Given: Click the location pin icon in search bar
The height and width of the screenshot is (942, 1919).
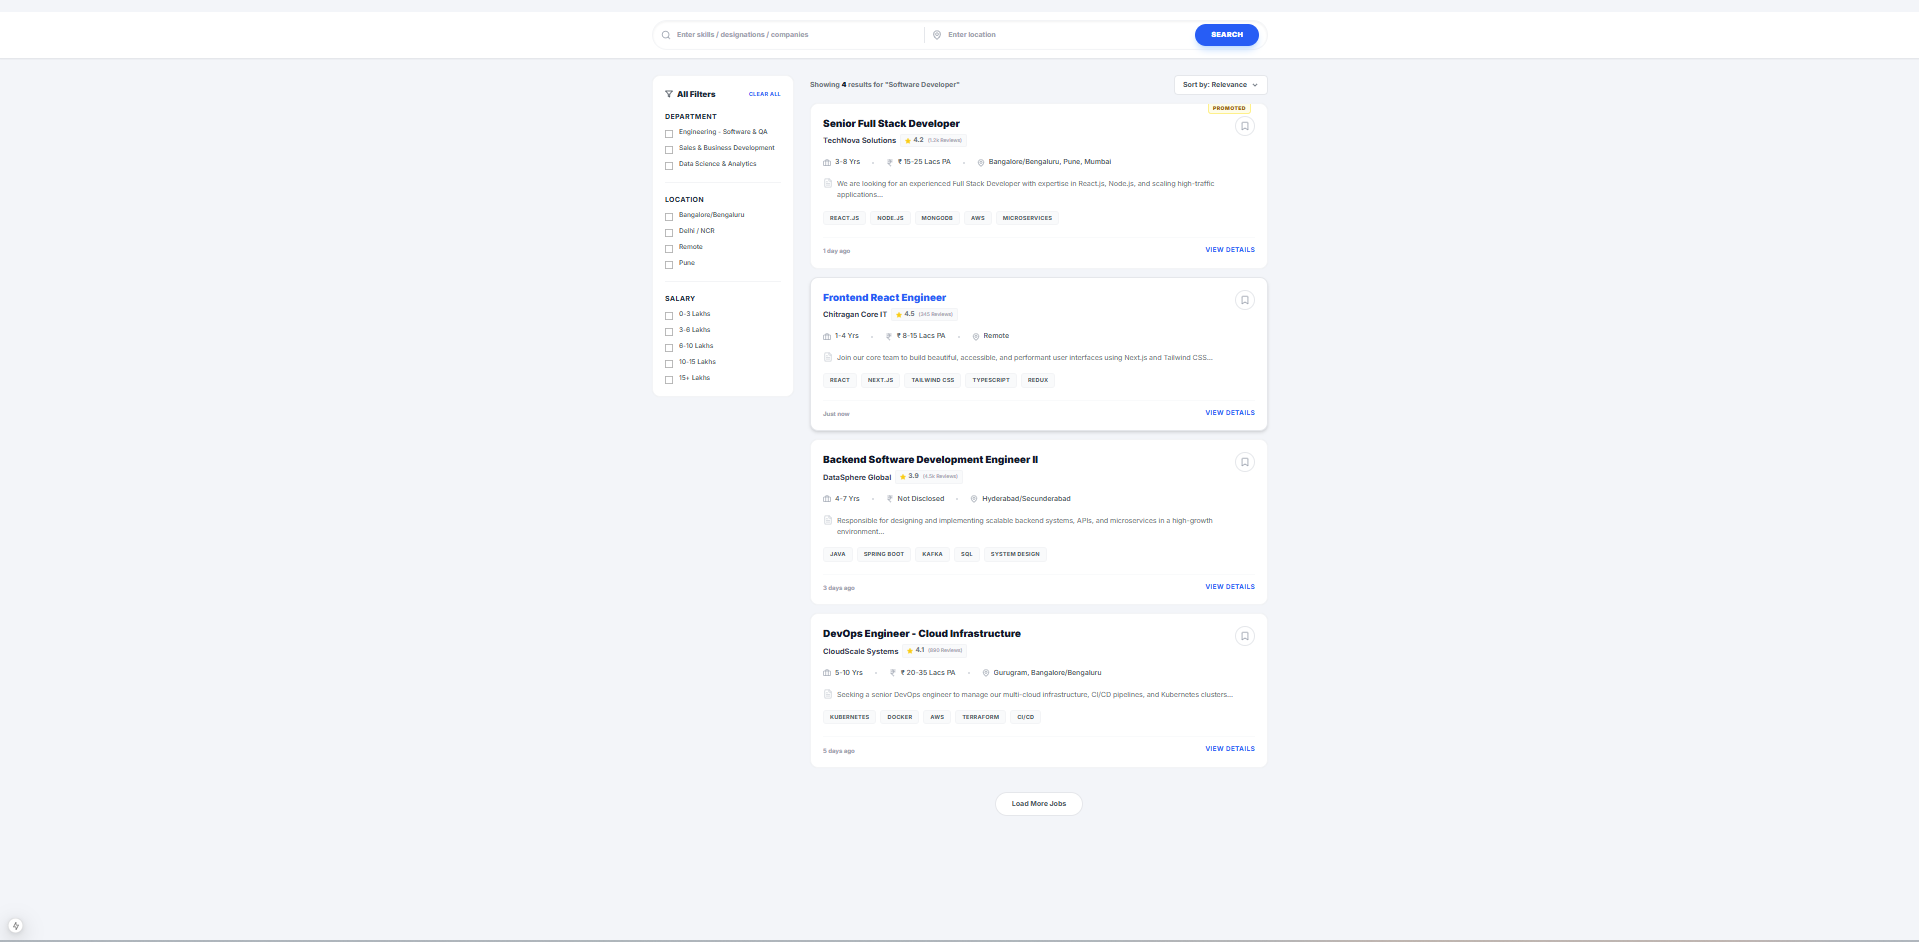Looking at the screenshot, I should [937, 35].
